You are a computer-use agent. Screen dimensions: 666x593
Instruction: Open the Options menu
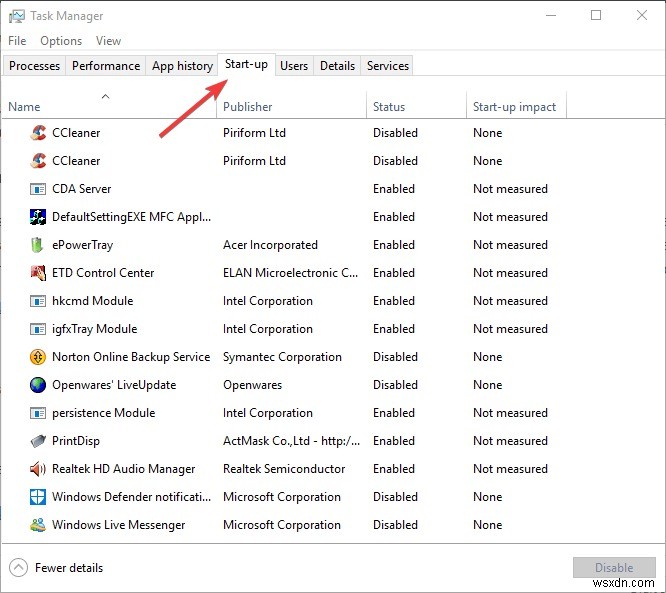click(x=61, y=41)
